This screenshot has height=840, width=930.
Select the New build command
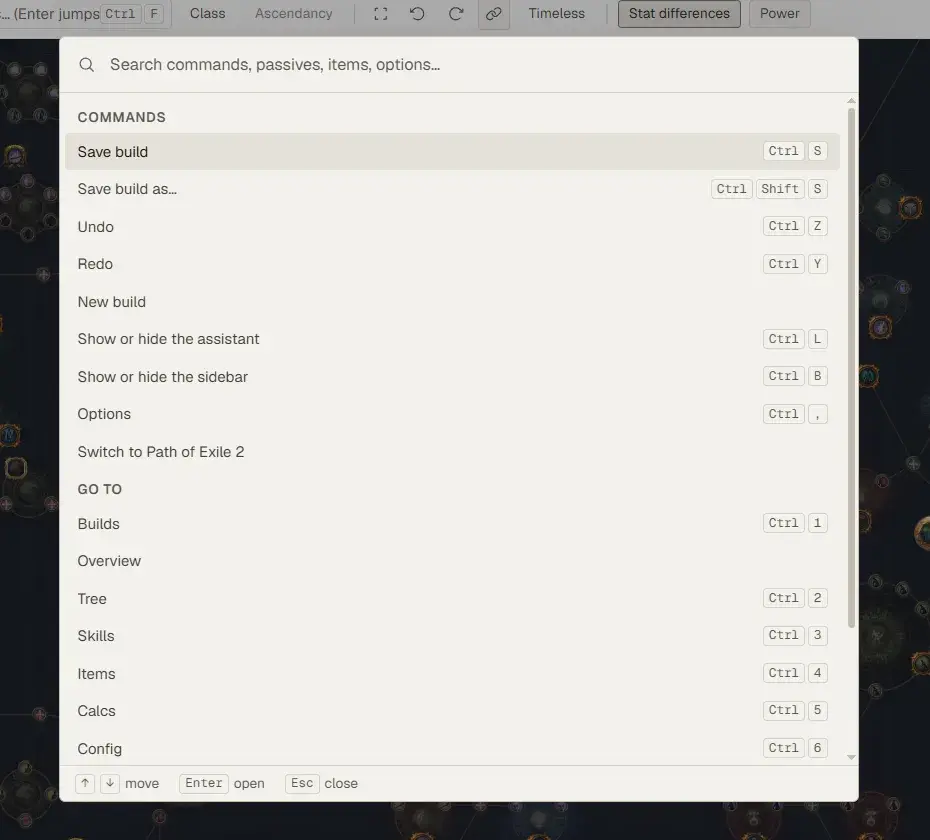pyautogui.click(x=453, y=302)
